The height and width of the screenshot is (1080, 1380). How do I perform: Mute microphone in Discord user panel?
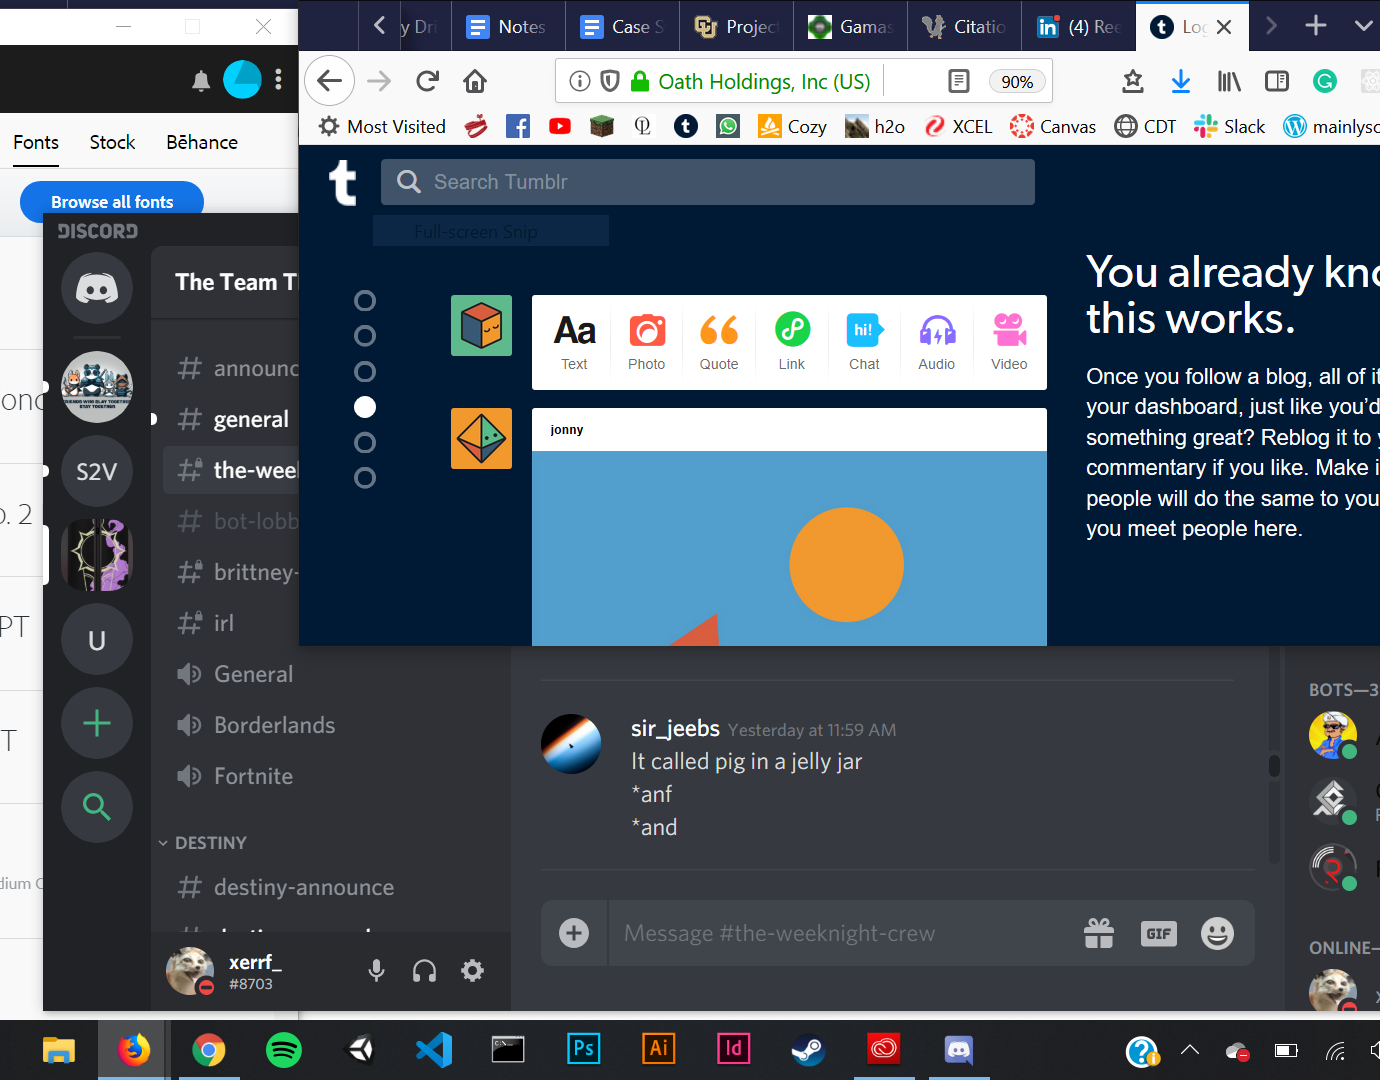click(376, 970)
